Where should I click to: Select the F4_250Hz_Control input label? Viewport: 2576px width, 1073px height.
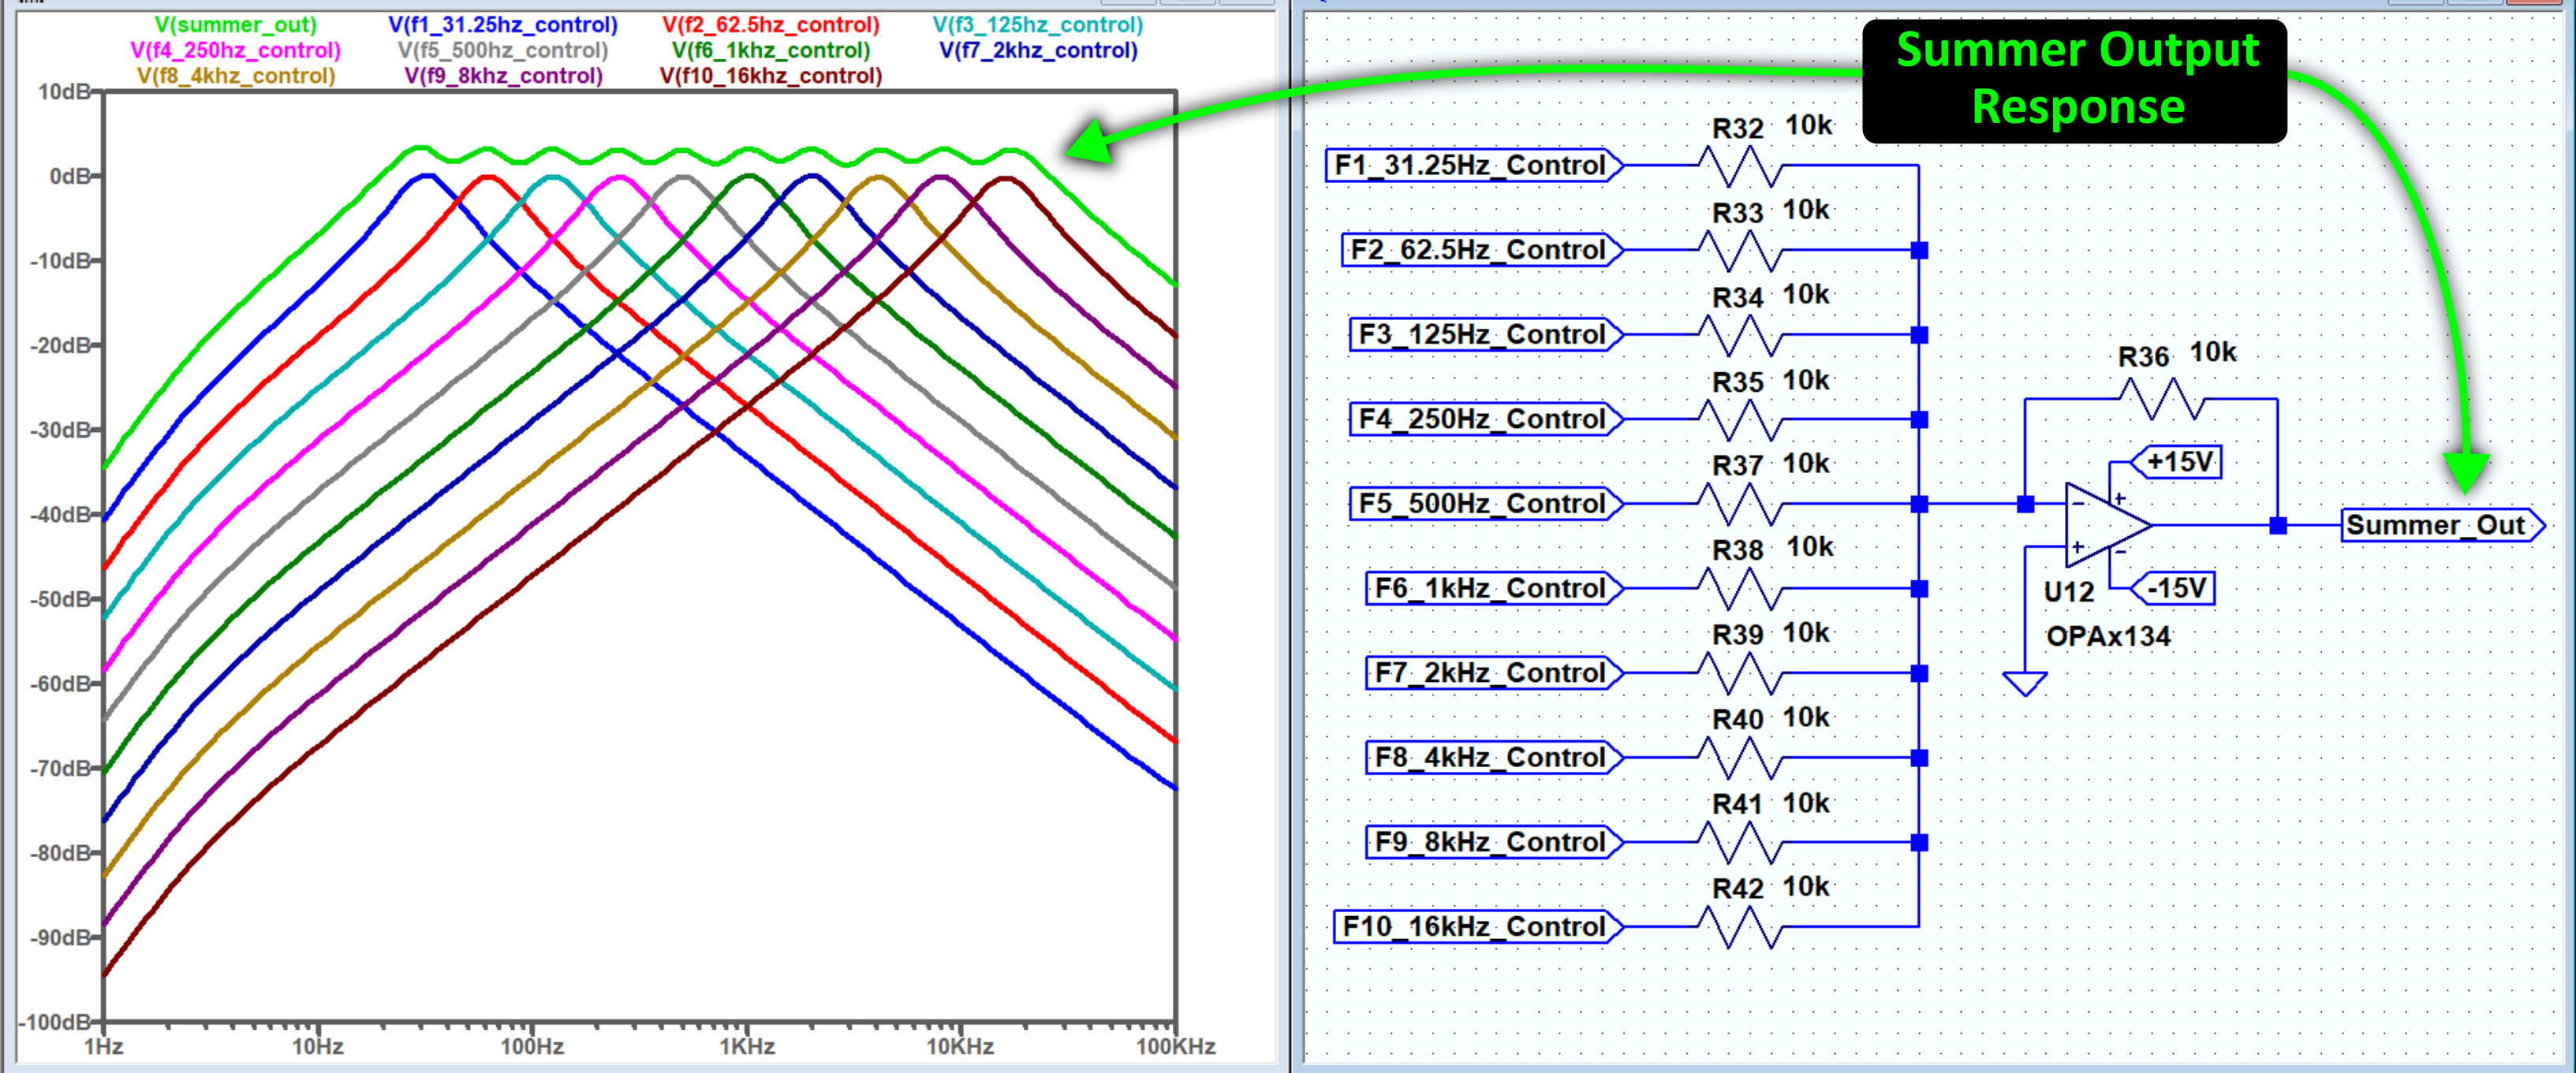pos(1486,419)
